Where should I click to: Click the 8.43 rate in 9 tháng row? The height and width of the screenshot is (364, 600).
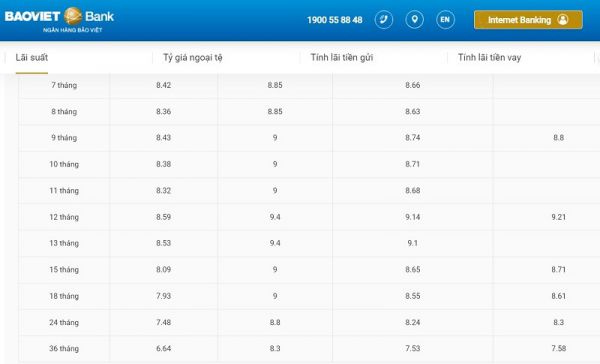163,137
